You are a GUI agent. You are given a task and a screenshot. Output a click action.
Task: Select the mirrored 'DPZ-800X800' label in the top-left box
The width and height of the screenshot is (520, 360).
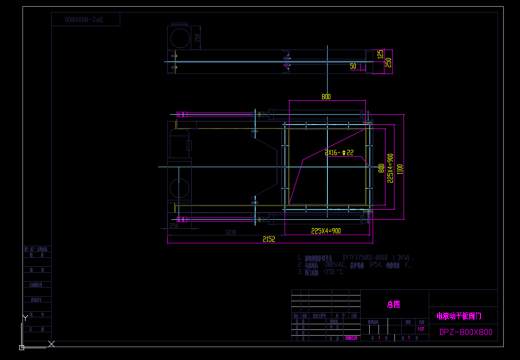tap(84, 20)
